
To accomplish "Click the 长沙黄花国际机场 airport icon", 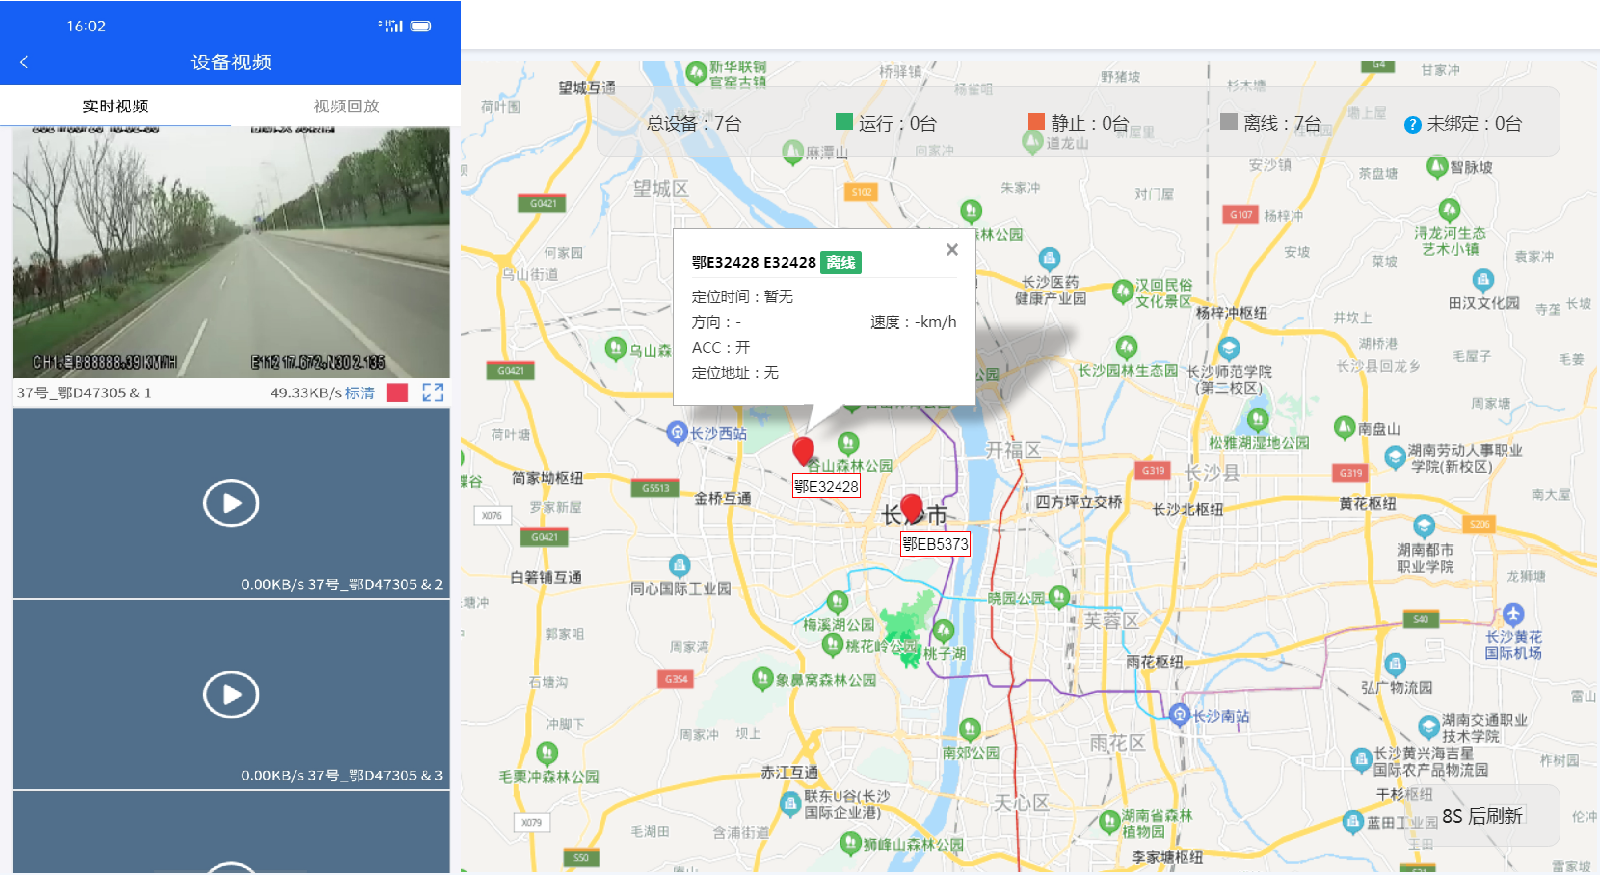I will click(x=1513, y=614).
